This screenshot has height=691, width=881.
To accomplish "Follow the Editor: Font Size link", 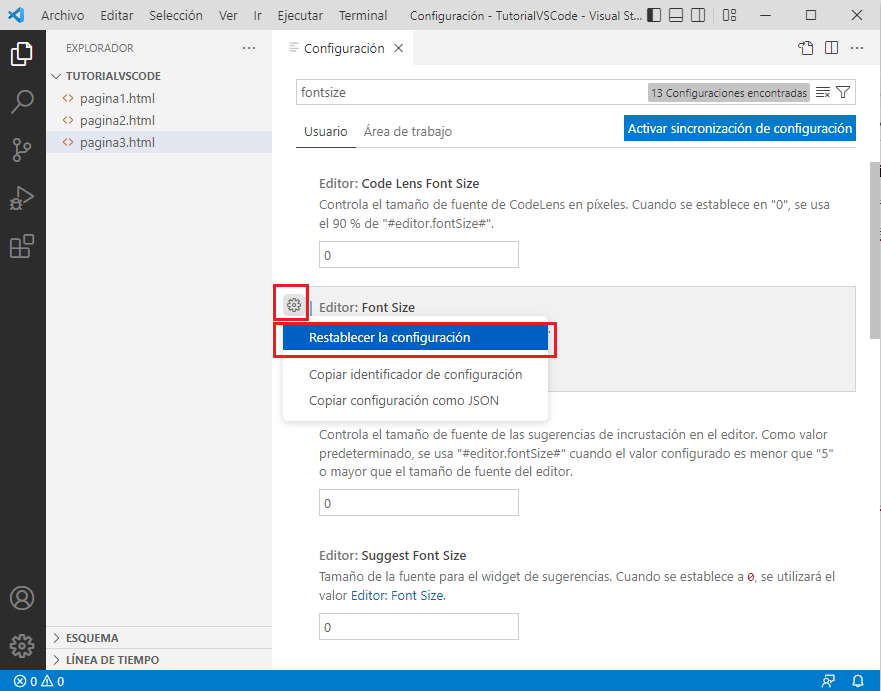I will [397, 595].
